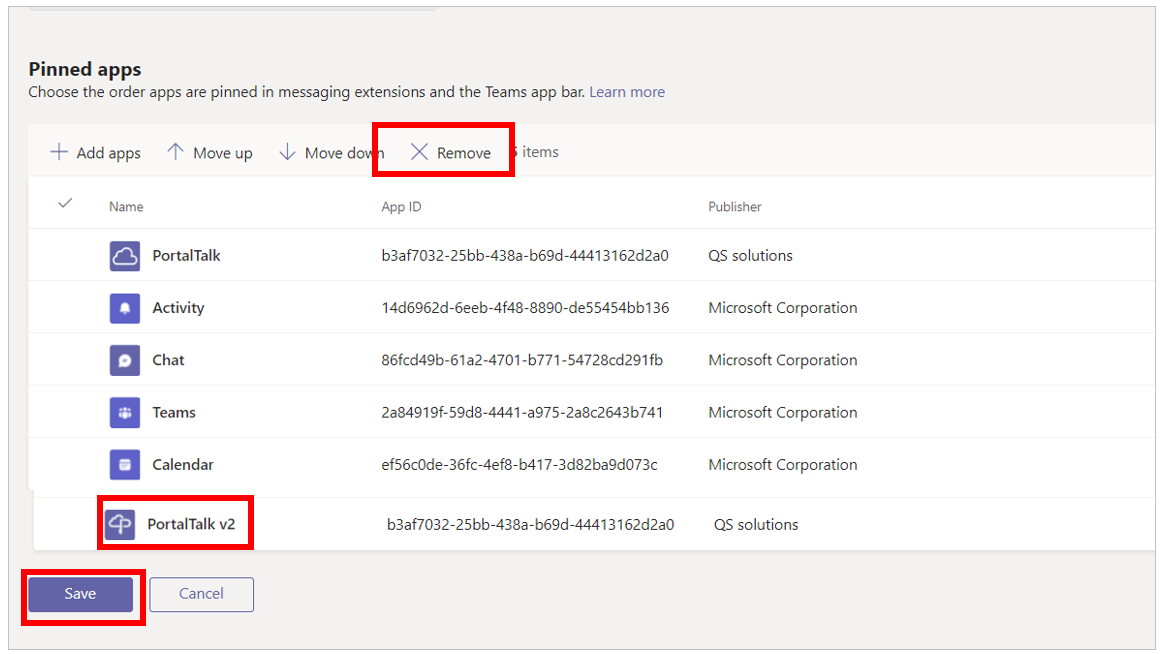
Task: Click the Save button
Action: coord(80,594)
